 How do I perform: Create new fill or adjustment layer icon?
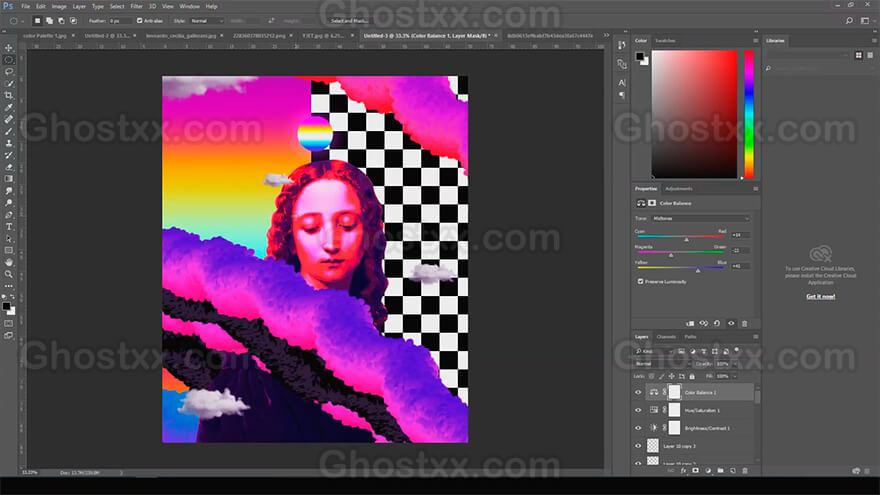[x=708, y=470]
